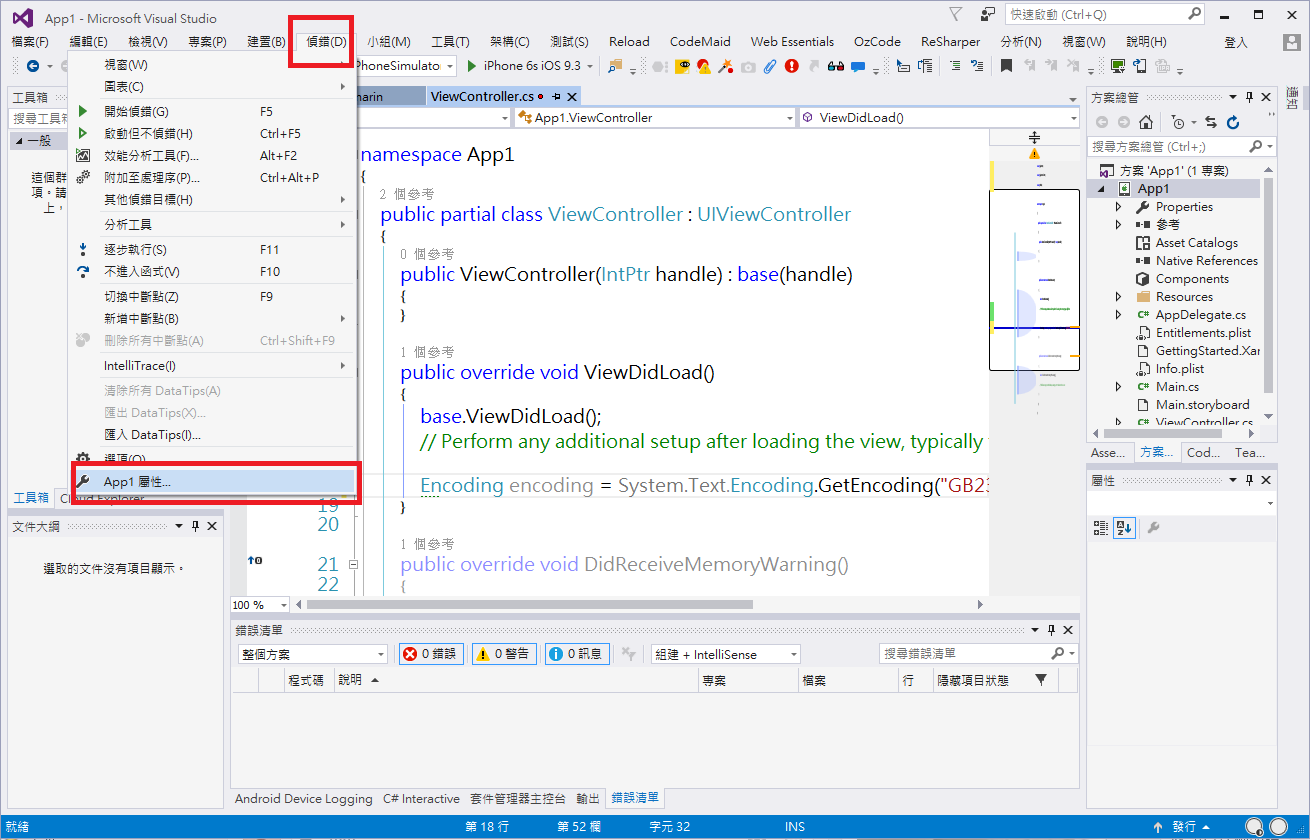
Task: Open the 工具(T) menu
Action: click(x=450, y=42)
